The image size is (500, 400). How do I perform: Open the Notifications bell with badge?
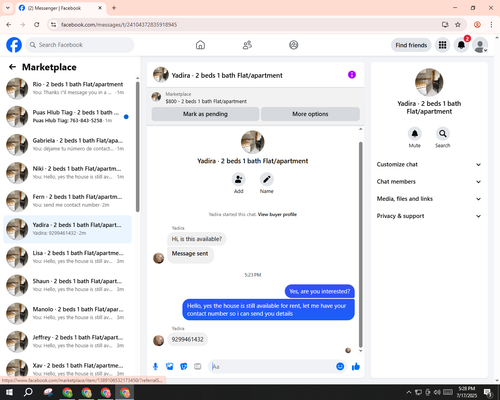(x=461, y=45)
